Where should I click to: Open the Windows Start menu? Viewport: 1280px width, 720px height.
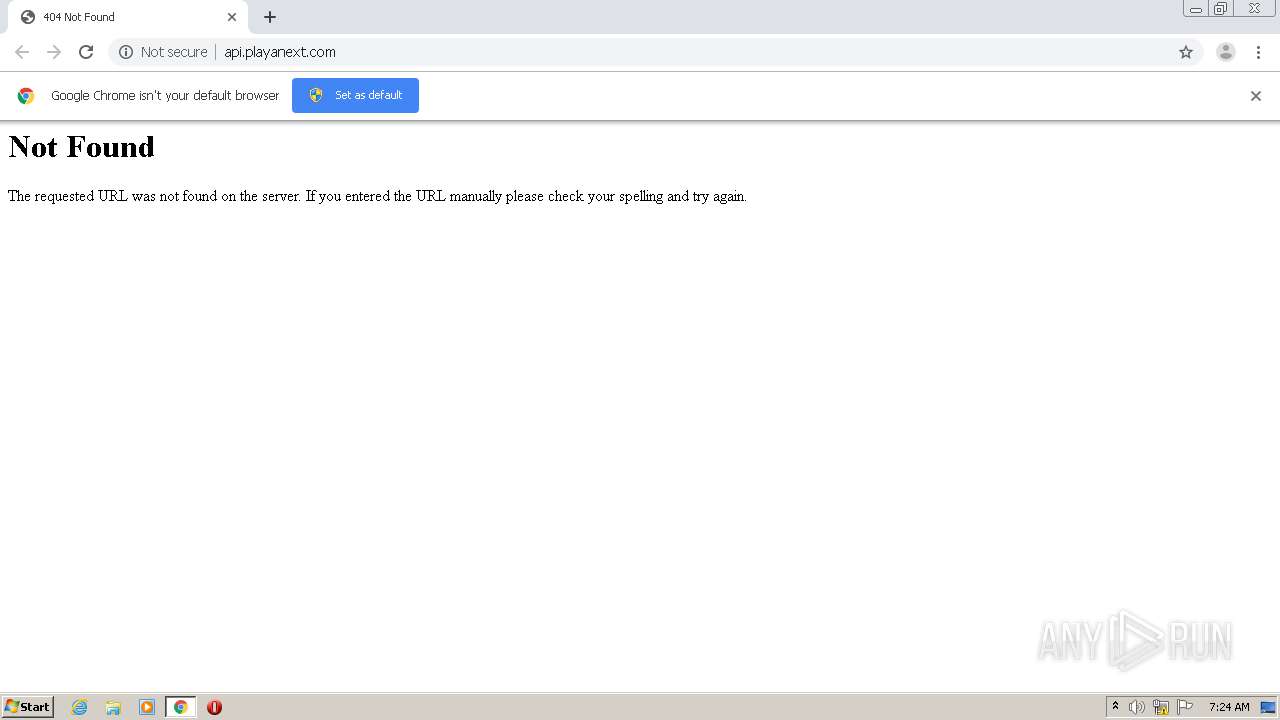28,707
